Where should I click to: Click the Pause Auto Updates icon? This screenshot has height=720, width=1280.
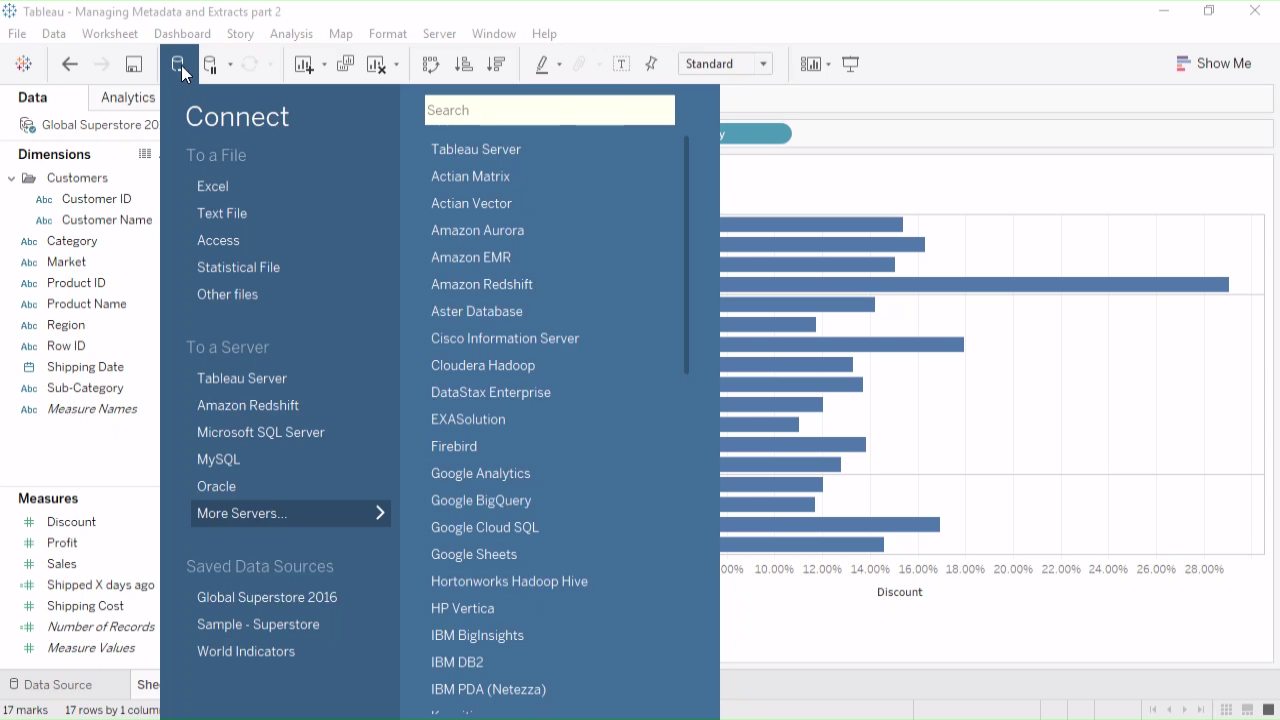(x=210, y=65)
